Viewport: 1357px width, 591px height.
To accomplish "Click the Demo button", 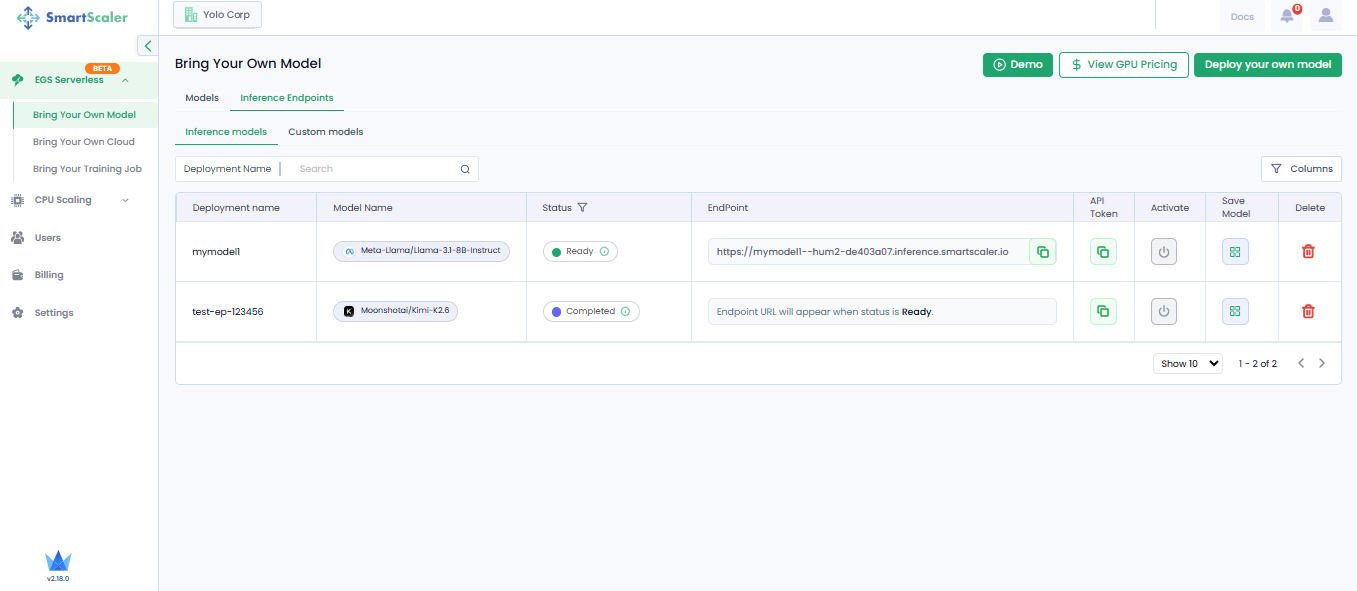I will (x=1018, y=64).
